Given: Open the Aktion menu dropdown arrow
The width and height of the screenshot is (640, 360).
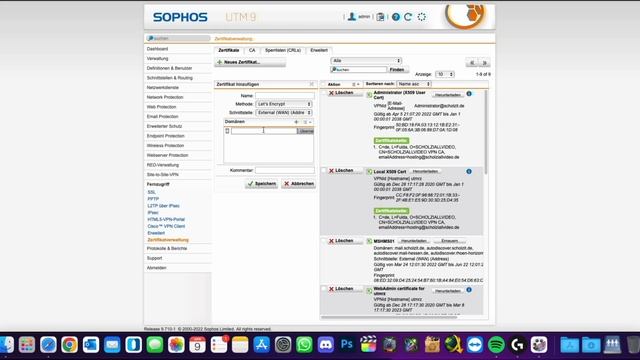Looking at the screenshot, I should [356, 84].
